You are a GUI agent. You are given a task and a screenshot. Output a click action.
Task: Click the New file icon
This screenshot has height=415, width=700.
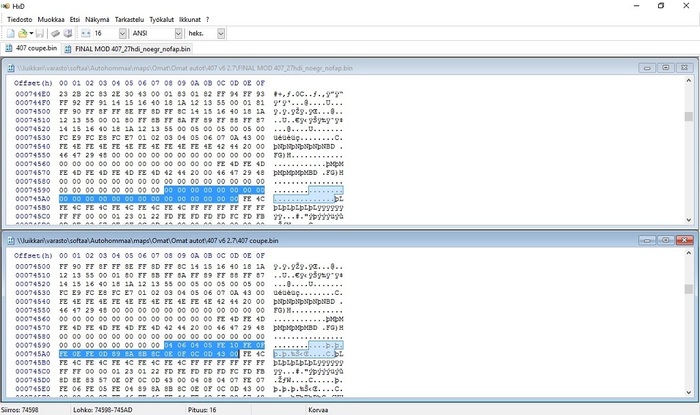click(x=8, y=33)
